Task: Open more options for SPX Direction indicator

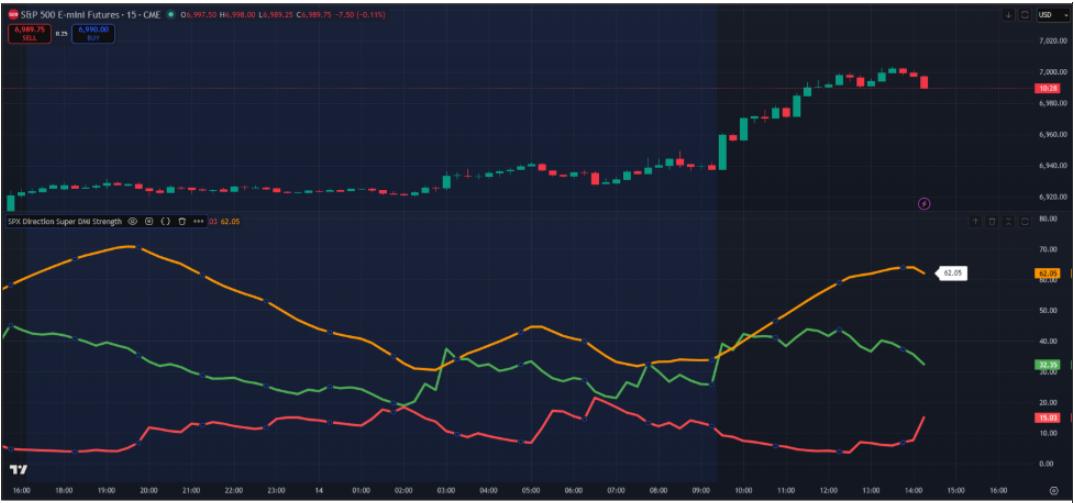Action: click(198, 222)
